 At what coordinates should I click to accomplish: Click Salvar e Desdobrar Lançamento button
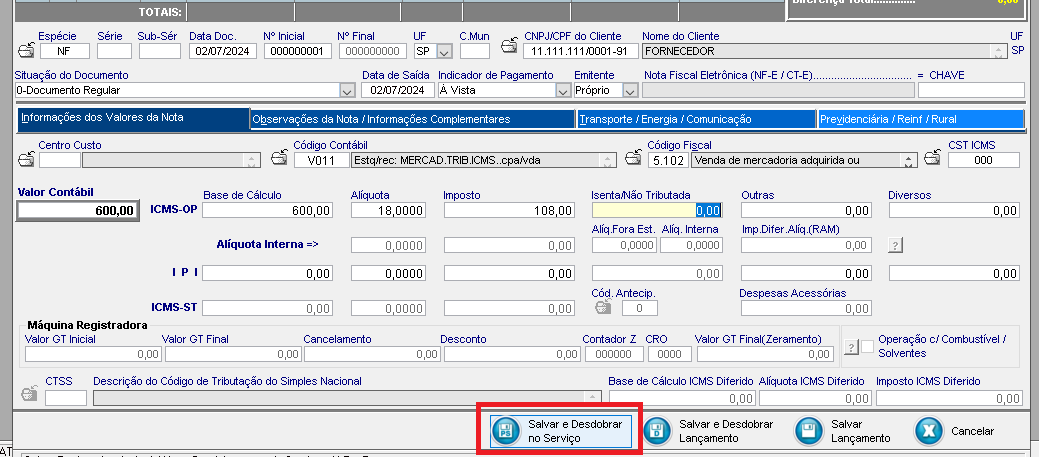(710, 431)
